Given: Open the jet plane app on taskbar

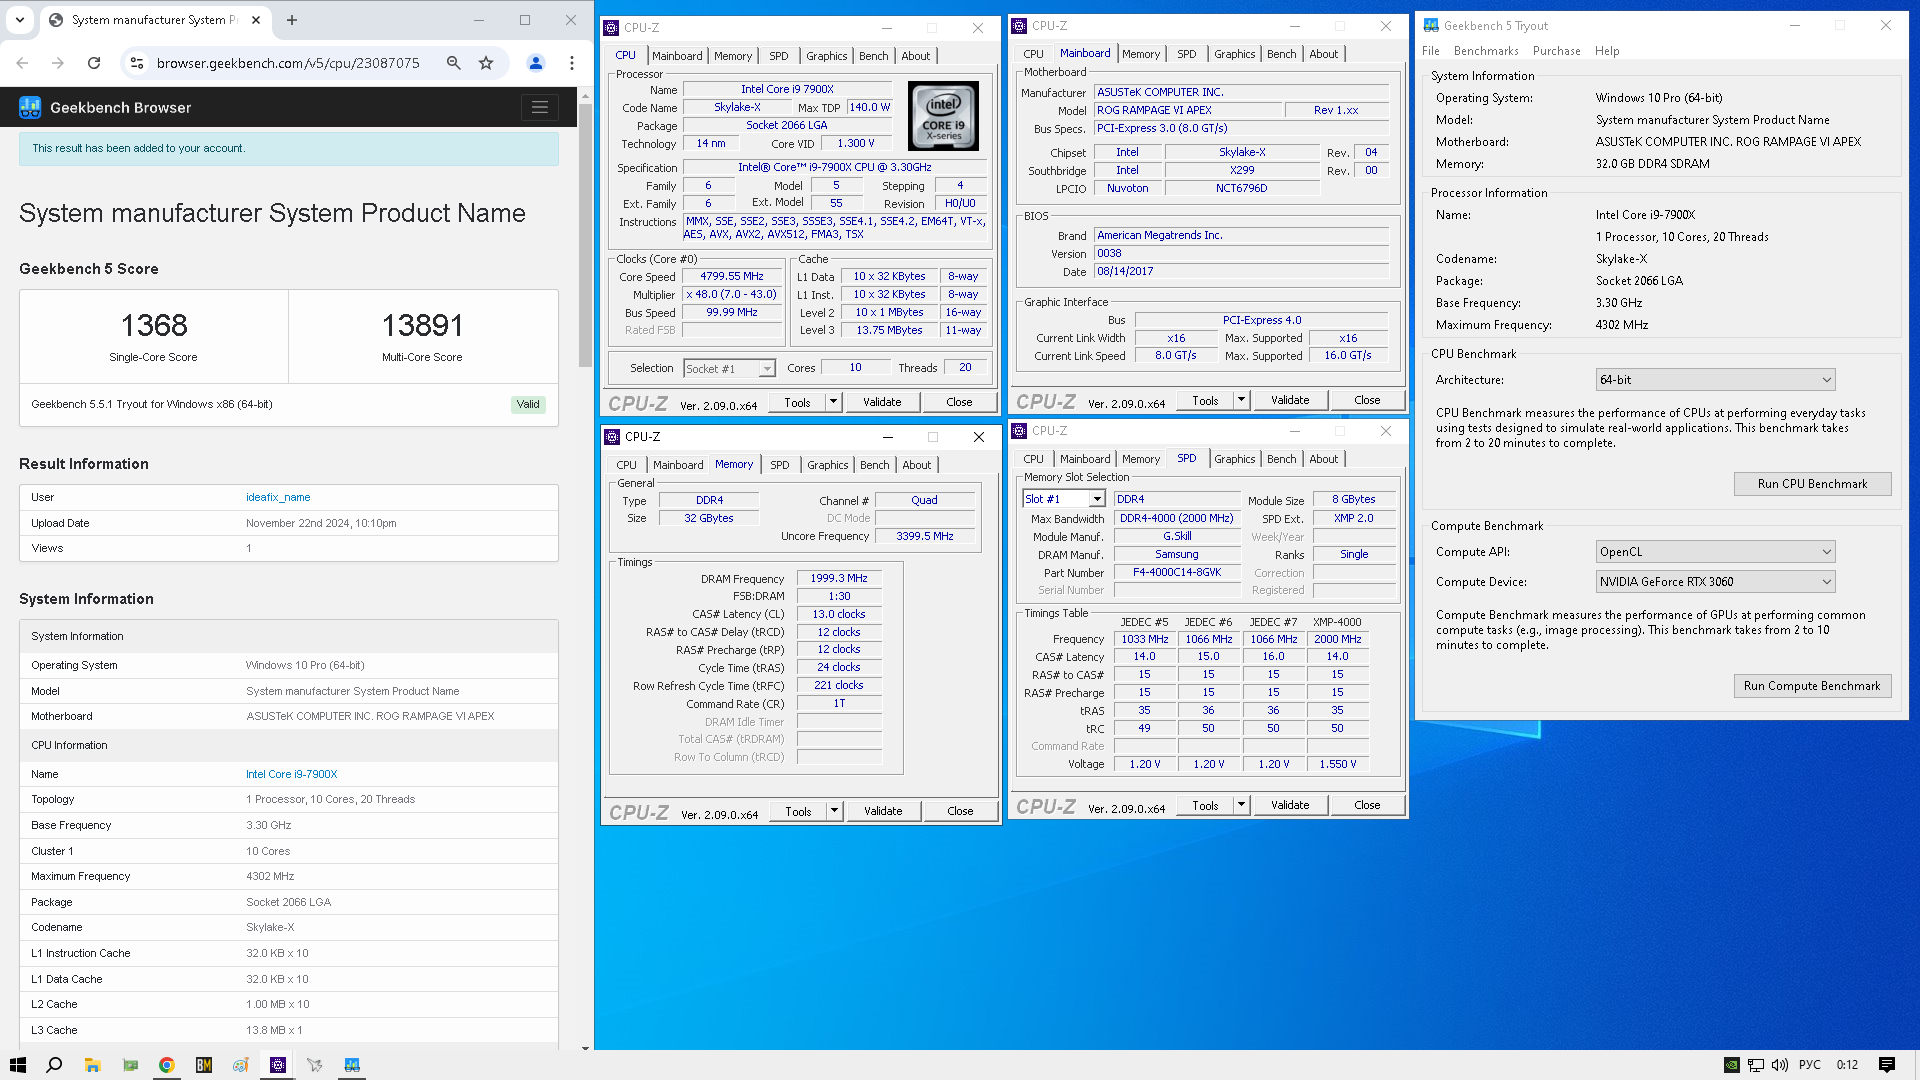Looking at the screenshot, I should pyautogui.click(x=315, y=1065).
